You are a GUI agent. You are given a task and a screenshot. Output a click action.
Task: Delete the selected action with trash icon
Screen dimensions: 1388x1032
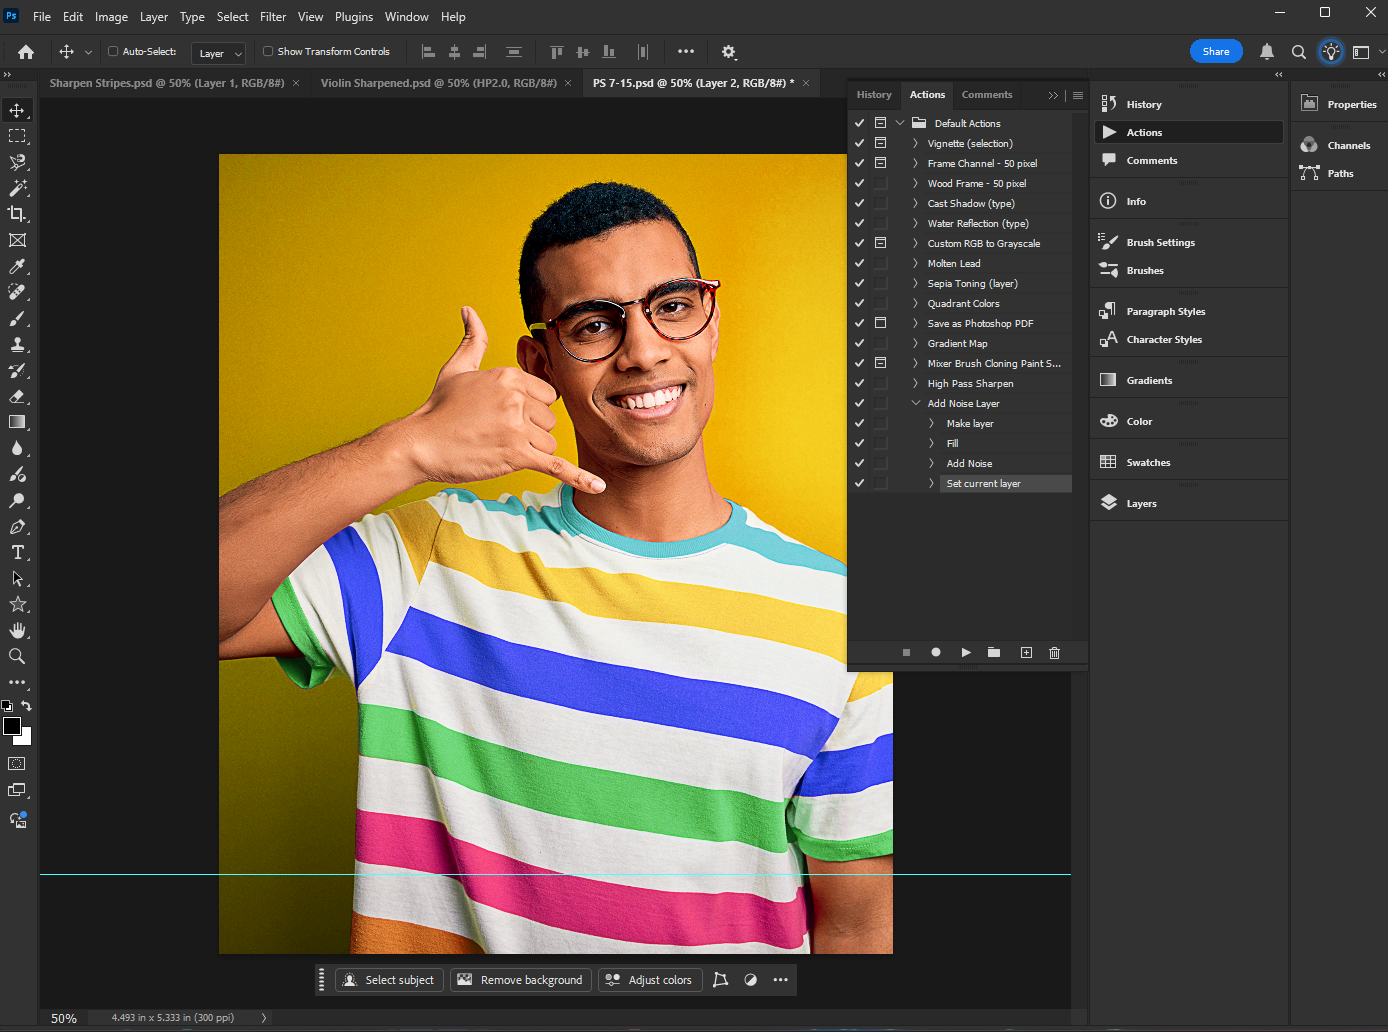1054,653
